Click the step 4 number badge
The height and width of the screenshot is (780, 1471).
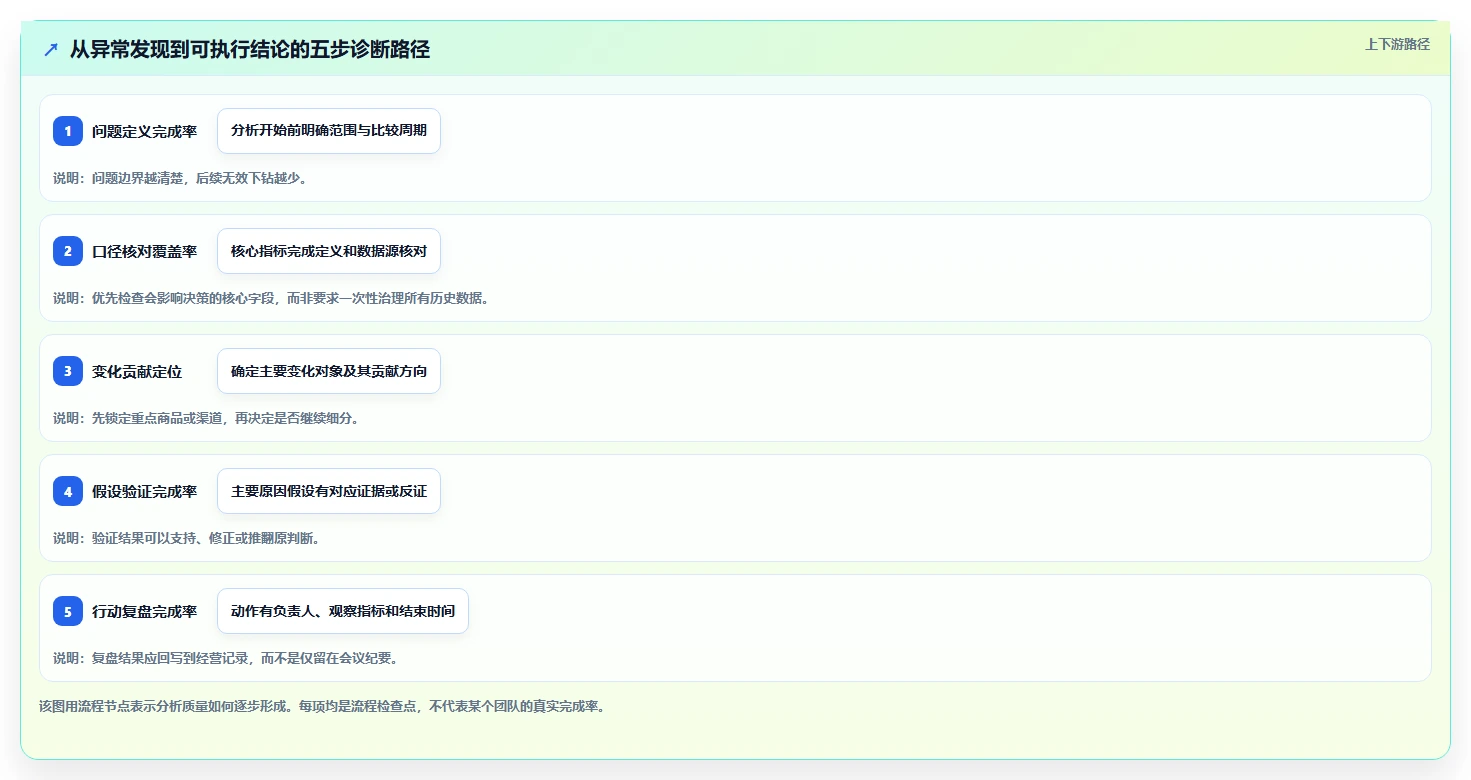point(68,491)
